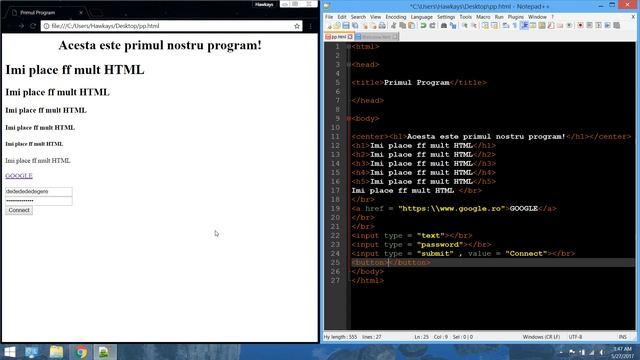Click the text input containing dedededegere
Image resolution: width=640 pixels, height=360 pixels.
click(39, 191)
